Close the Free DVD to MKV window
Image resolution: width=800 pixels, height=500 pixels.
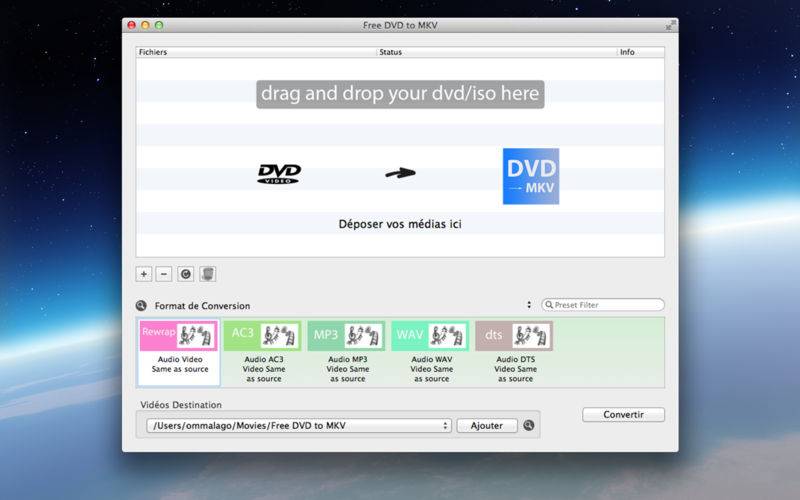point(132,25)
